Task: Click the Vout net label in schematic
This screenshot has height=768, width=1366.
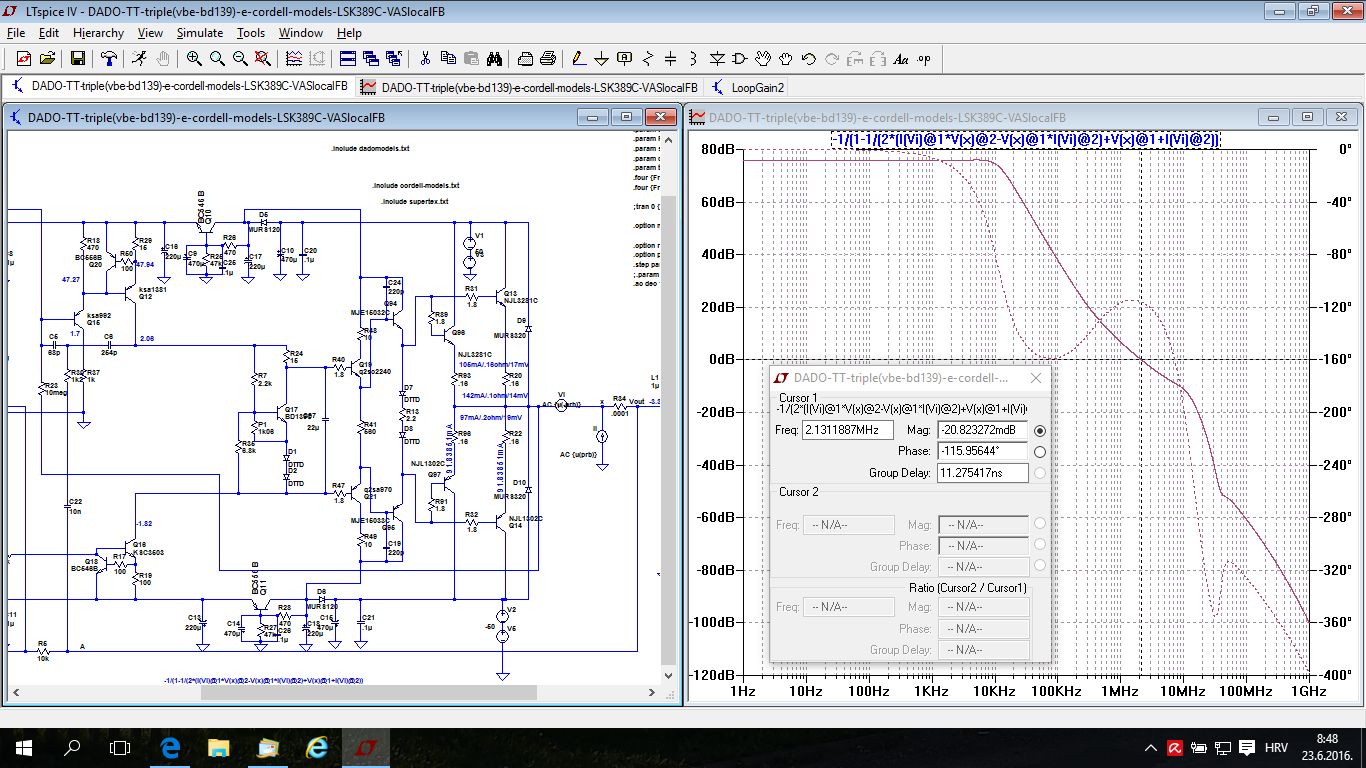Action: click(x=637, y=401)
